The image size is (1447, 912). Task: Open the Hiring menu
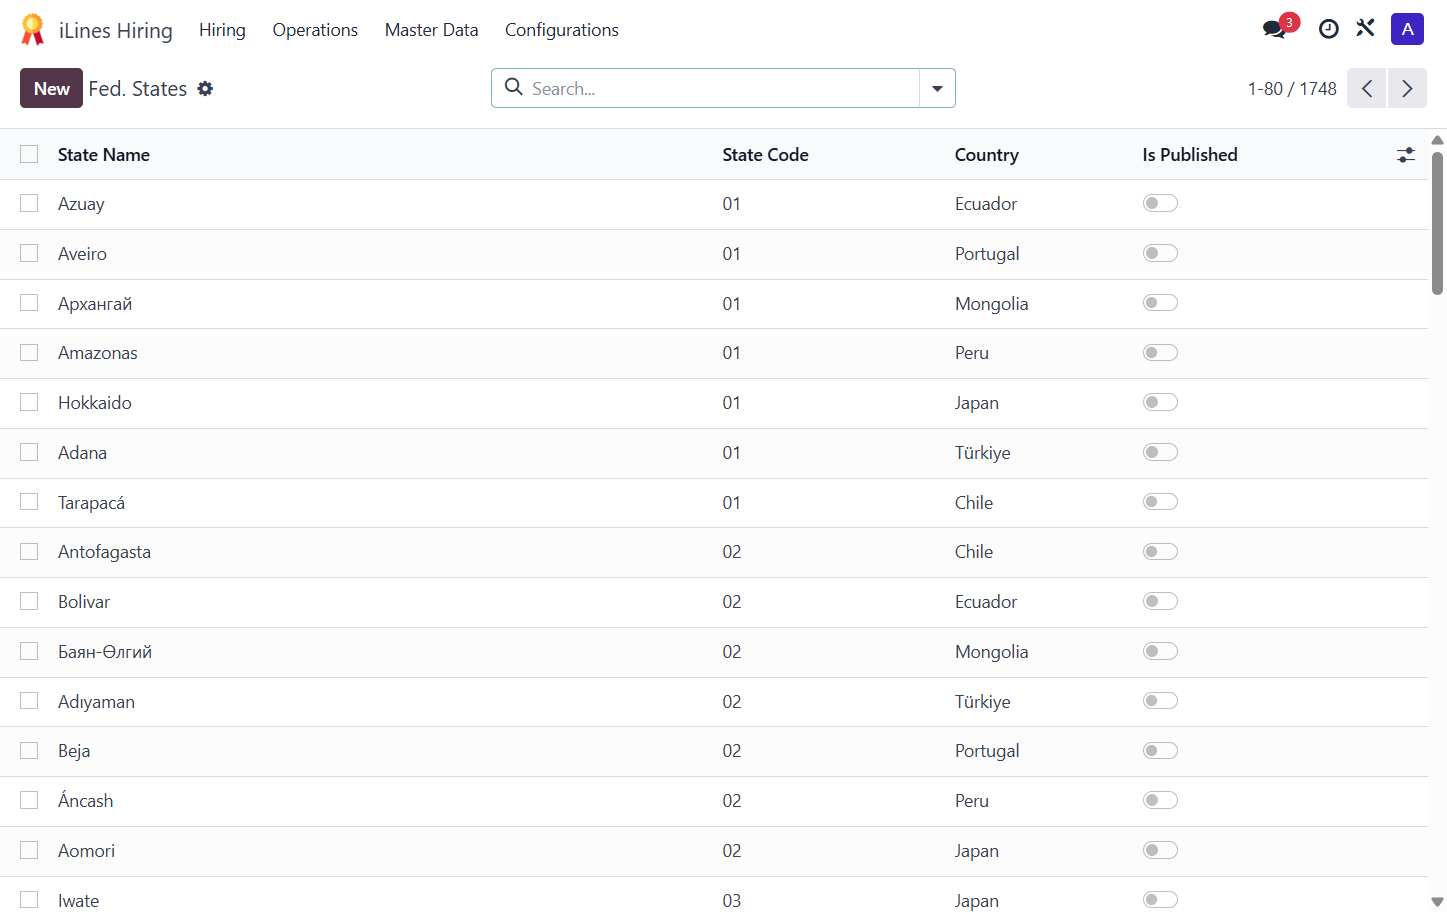coord(222,30)
